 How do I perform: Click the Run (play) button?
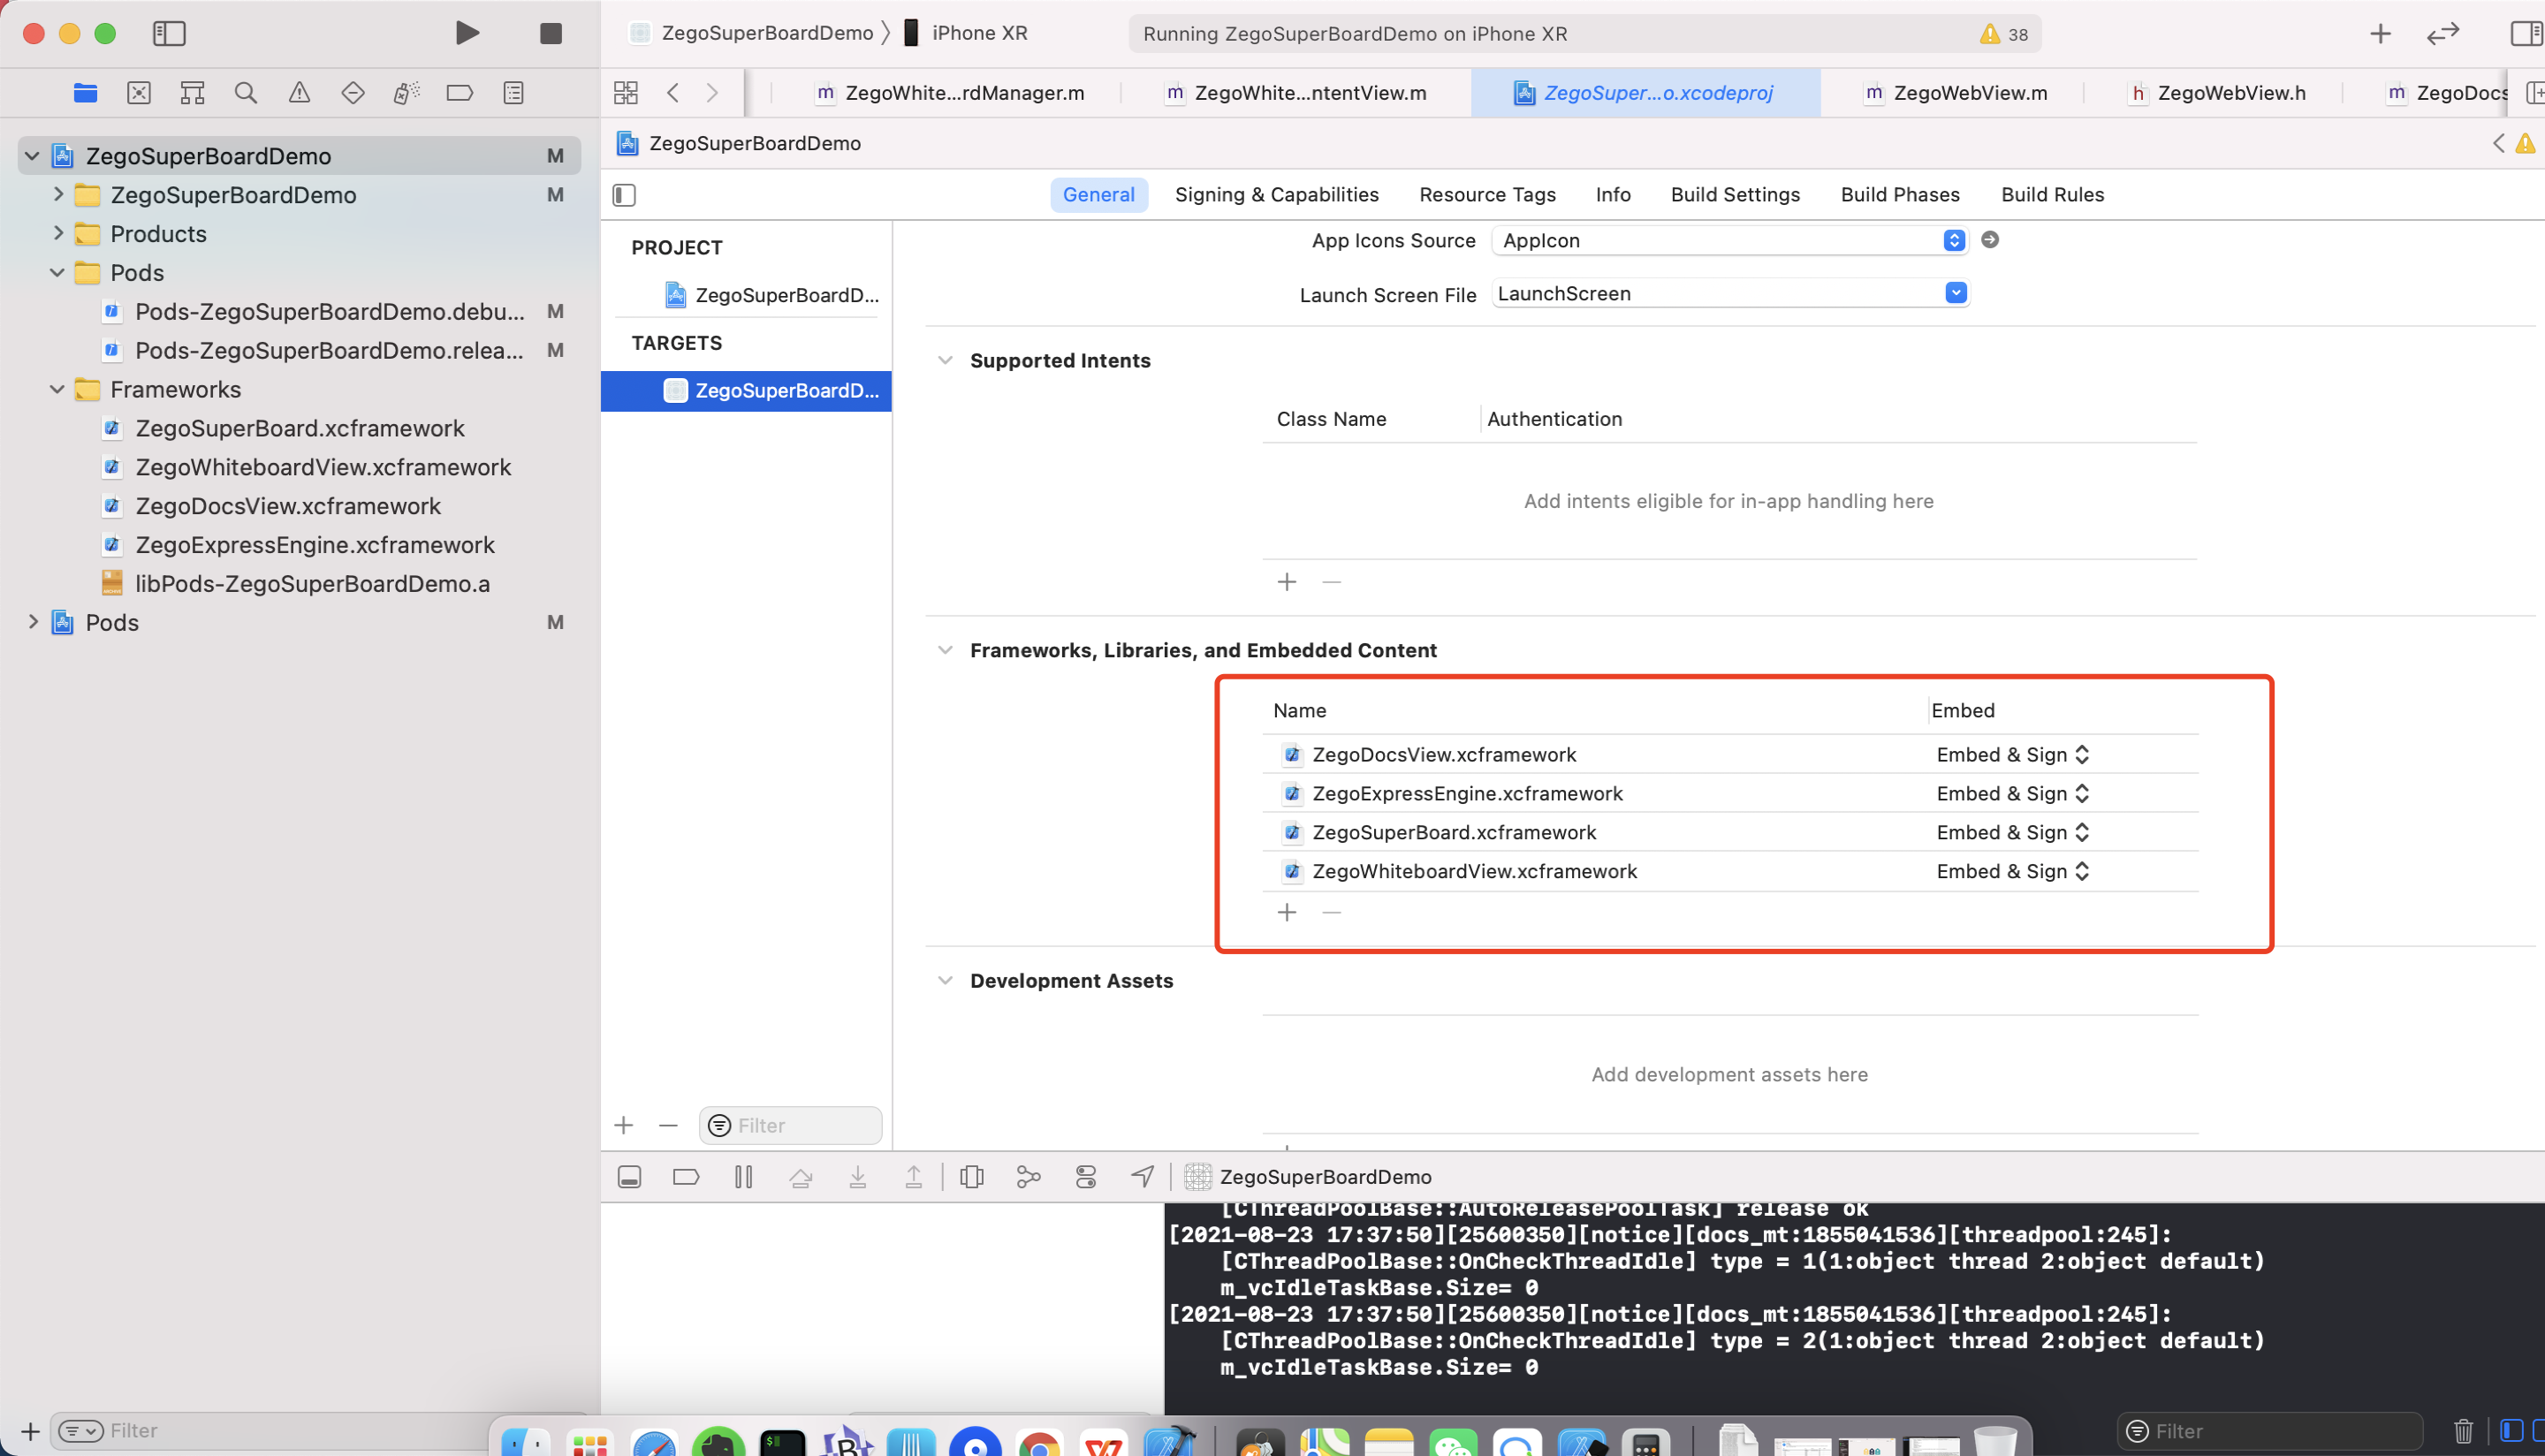pyautogui.click(x=466, y=33)
